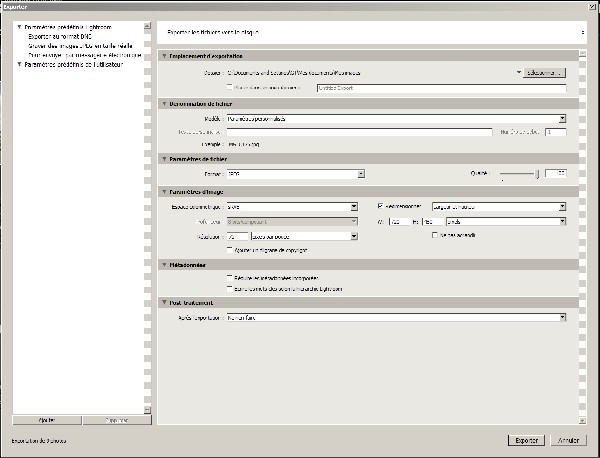Collapse the Paramètres de fichier section
This screenshot has height=458, width=600.
[x=164, y=159]
